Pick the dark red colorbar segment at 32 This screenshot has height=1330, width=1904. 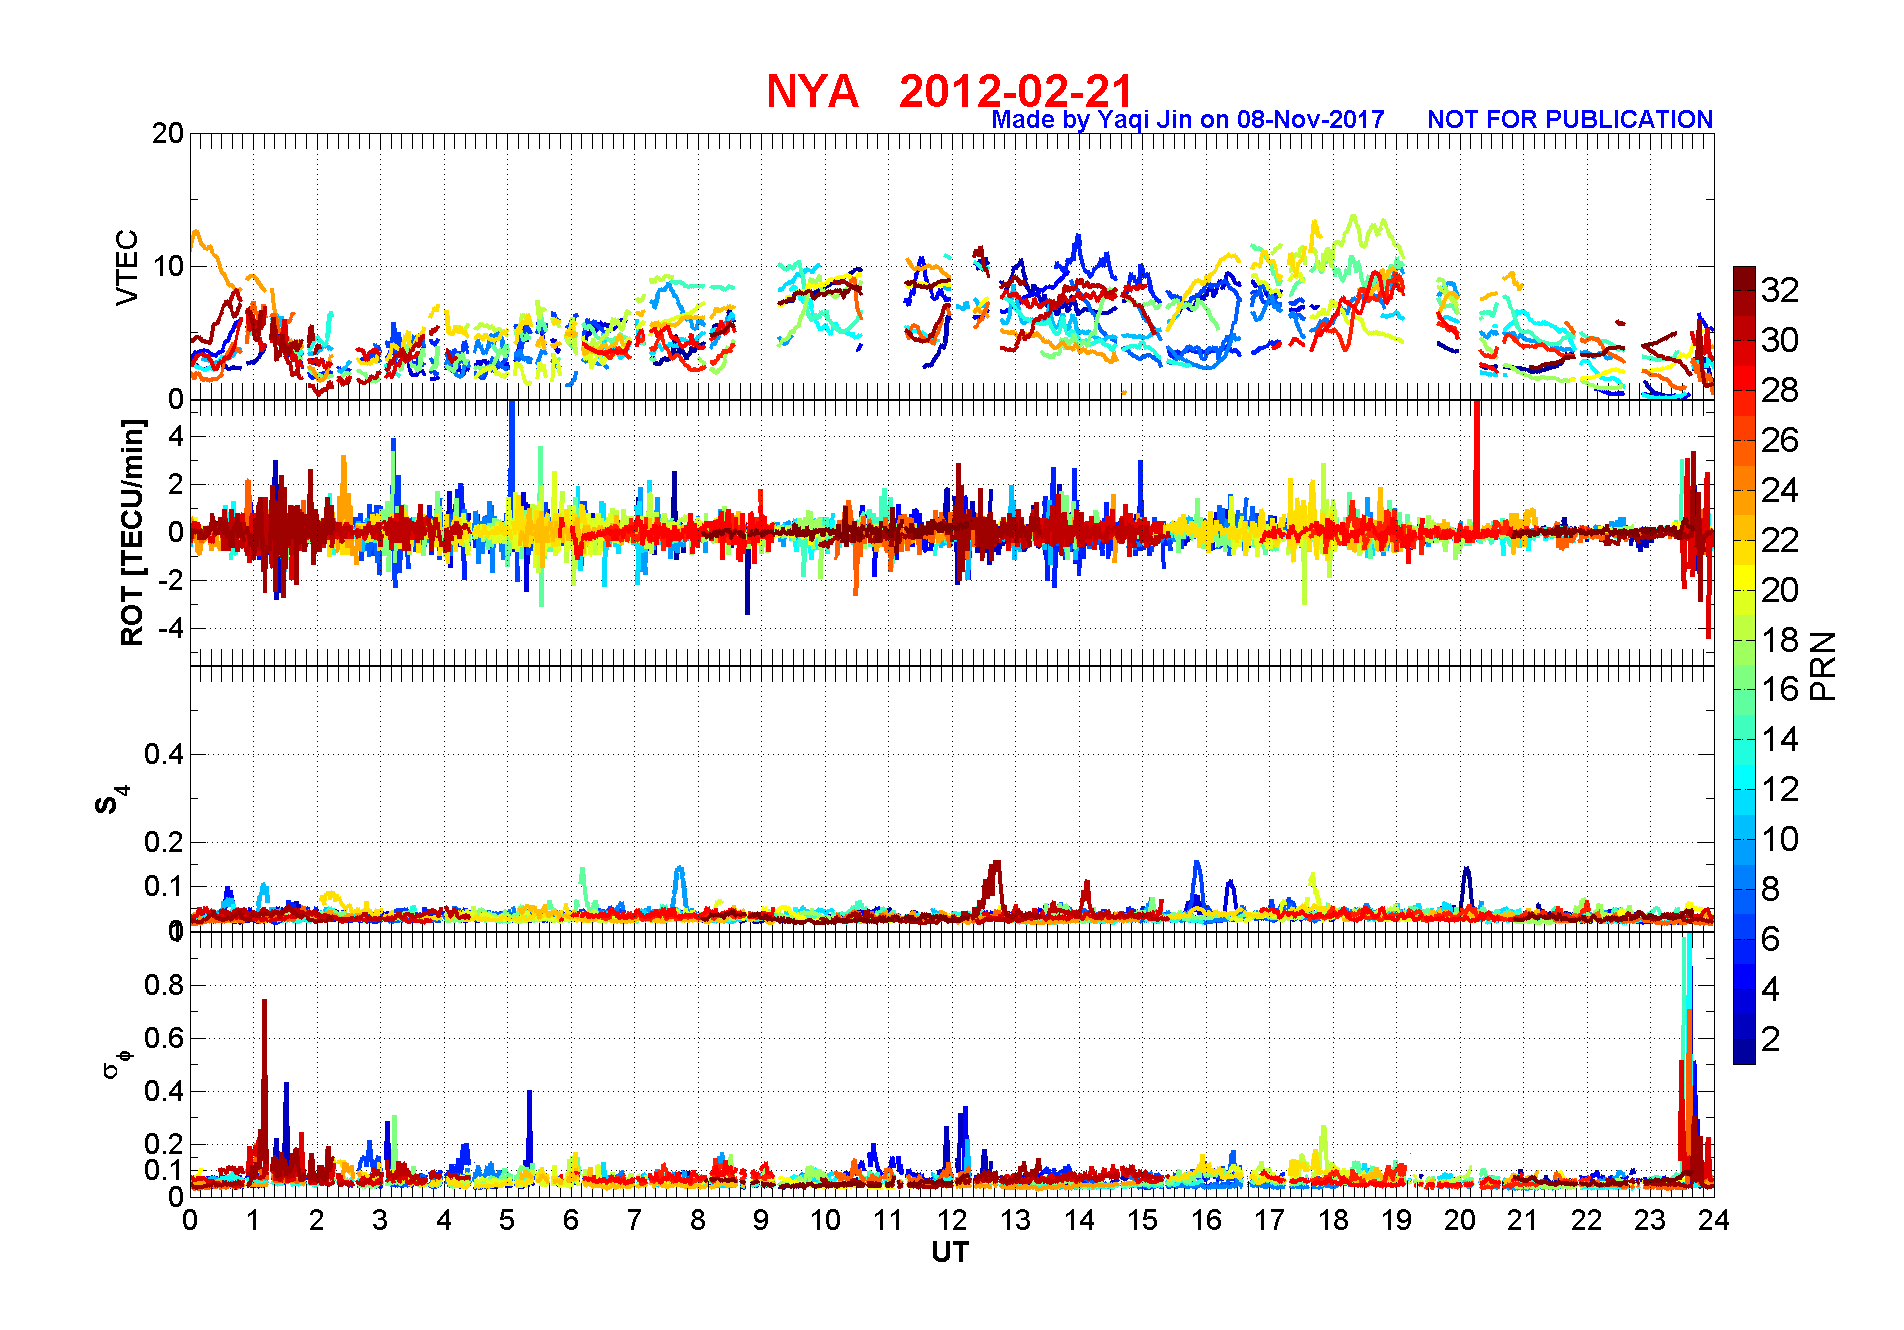1744,290
